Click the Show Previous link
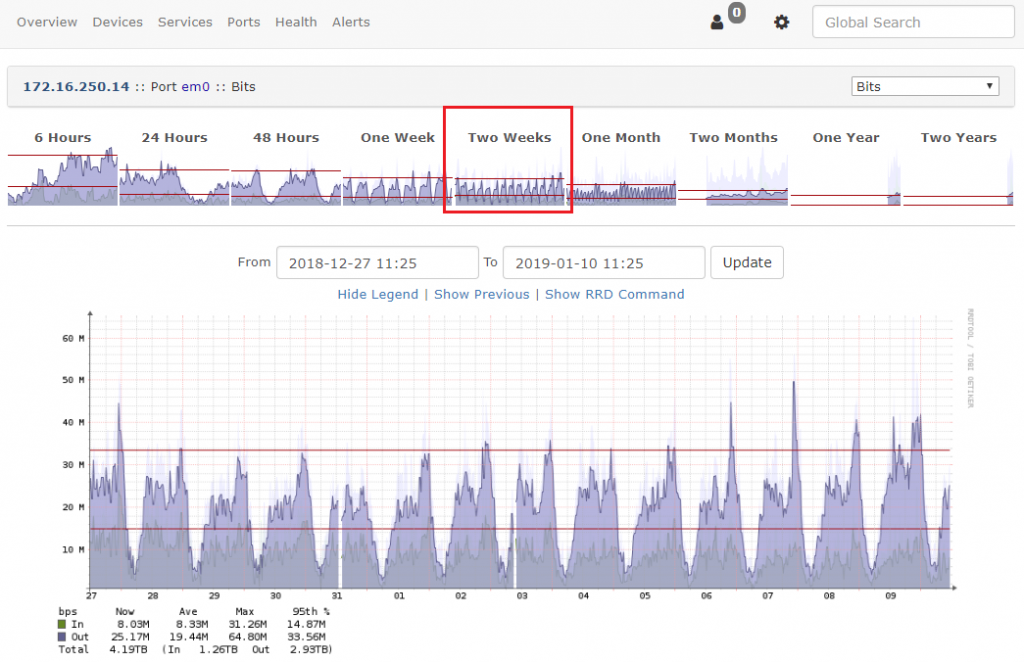This screenshot has height=662, width=1024. coord(482,294)
